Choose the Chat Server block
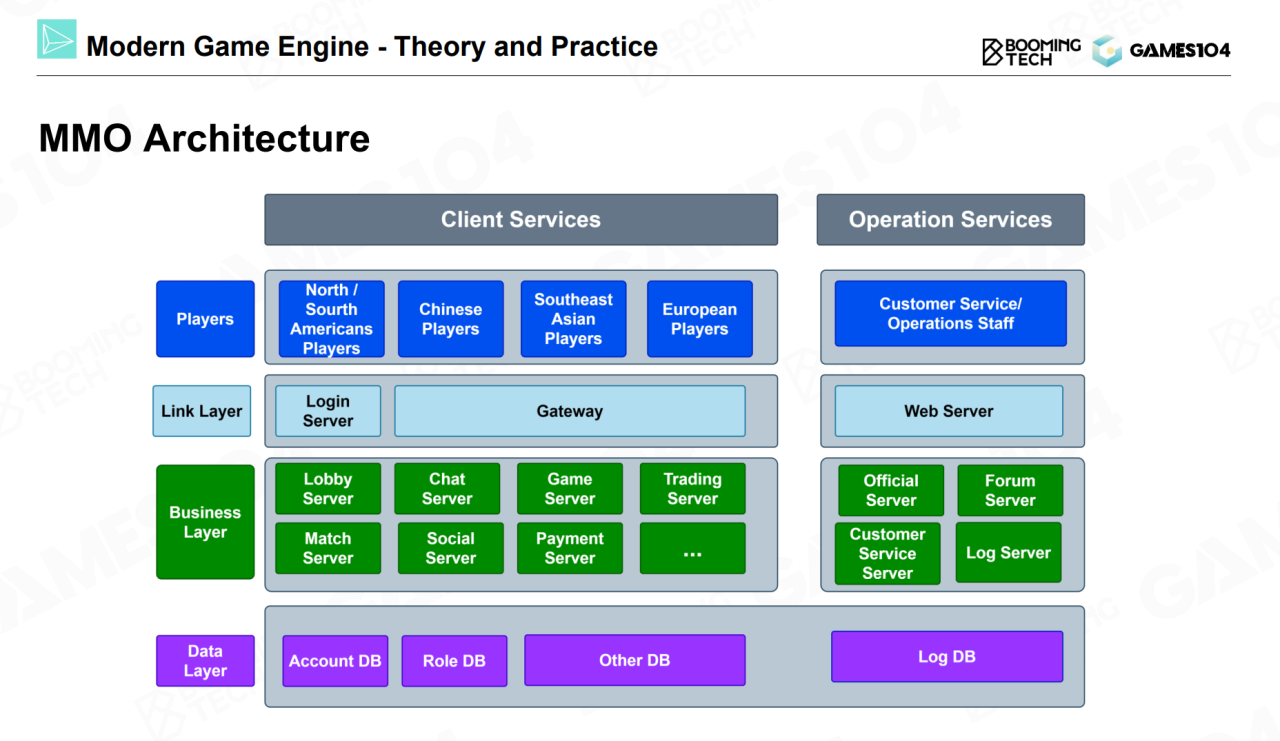 click(x=447, y=489)
